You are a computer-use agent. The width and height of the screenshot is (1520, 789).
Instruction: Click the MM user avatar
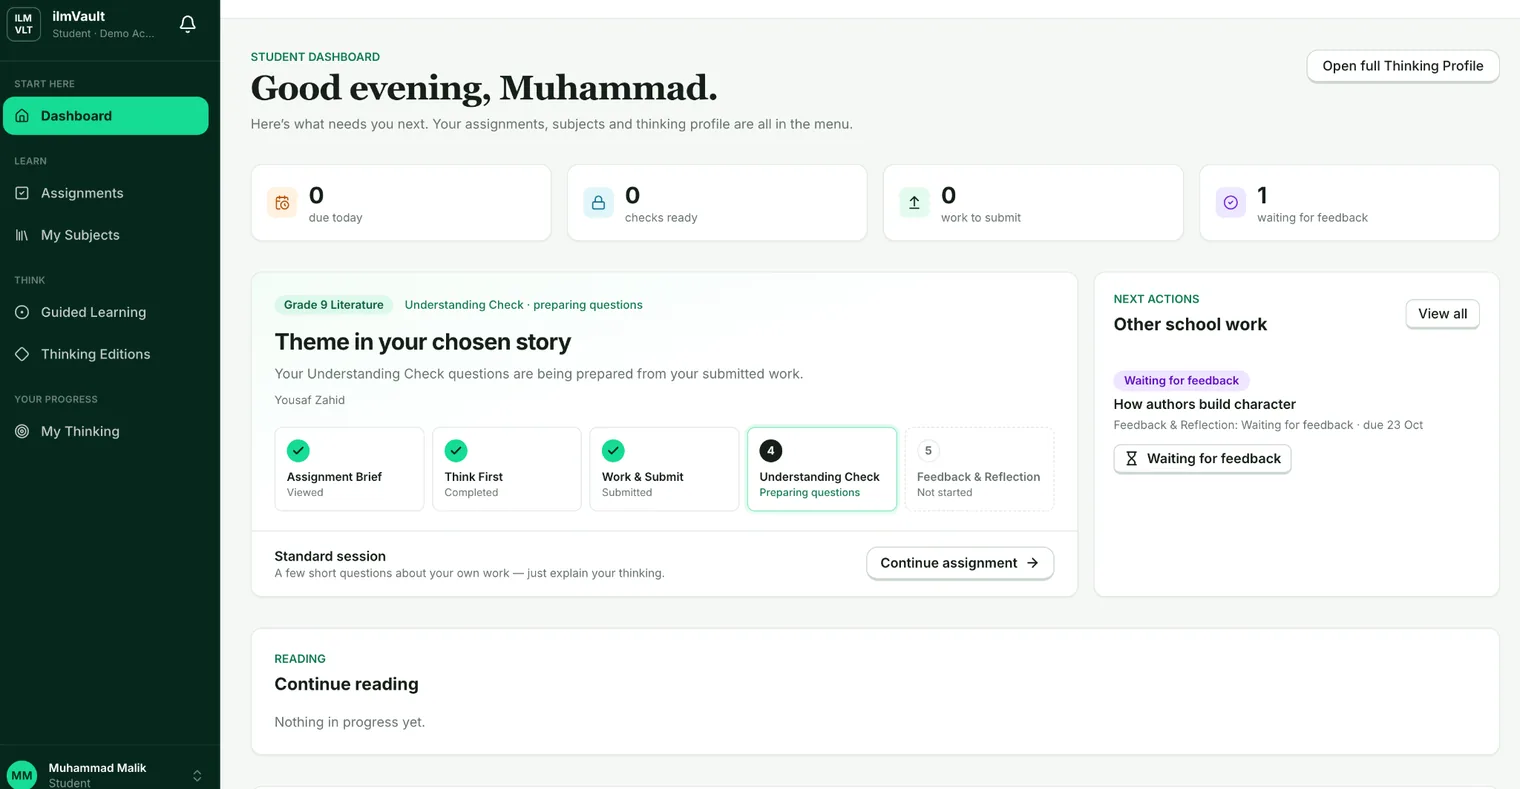pyautogui.click(x=22, y=775)
